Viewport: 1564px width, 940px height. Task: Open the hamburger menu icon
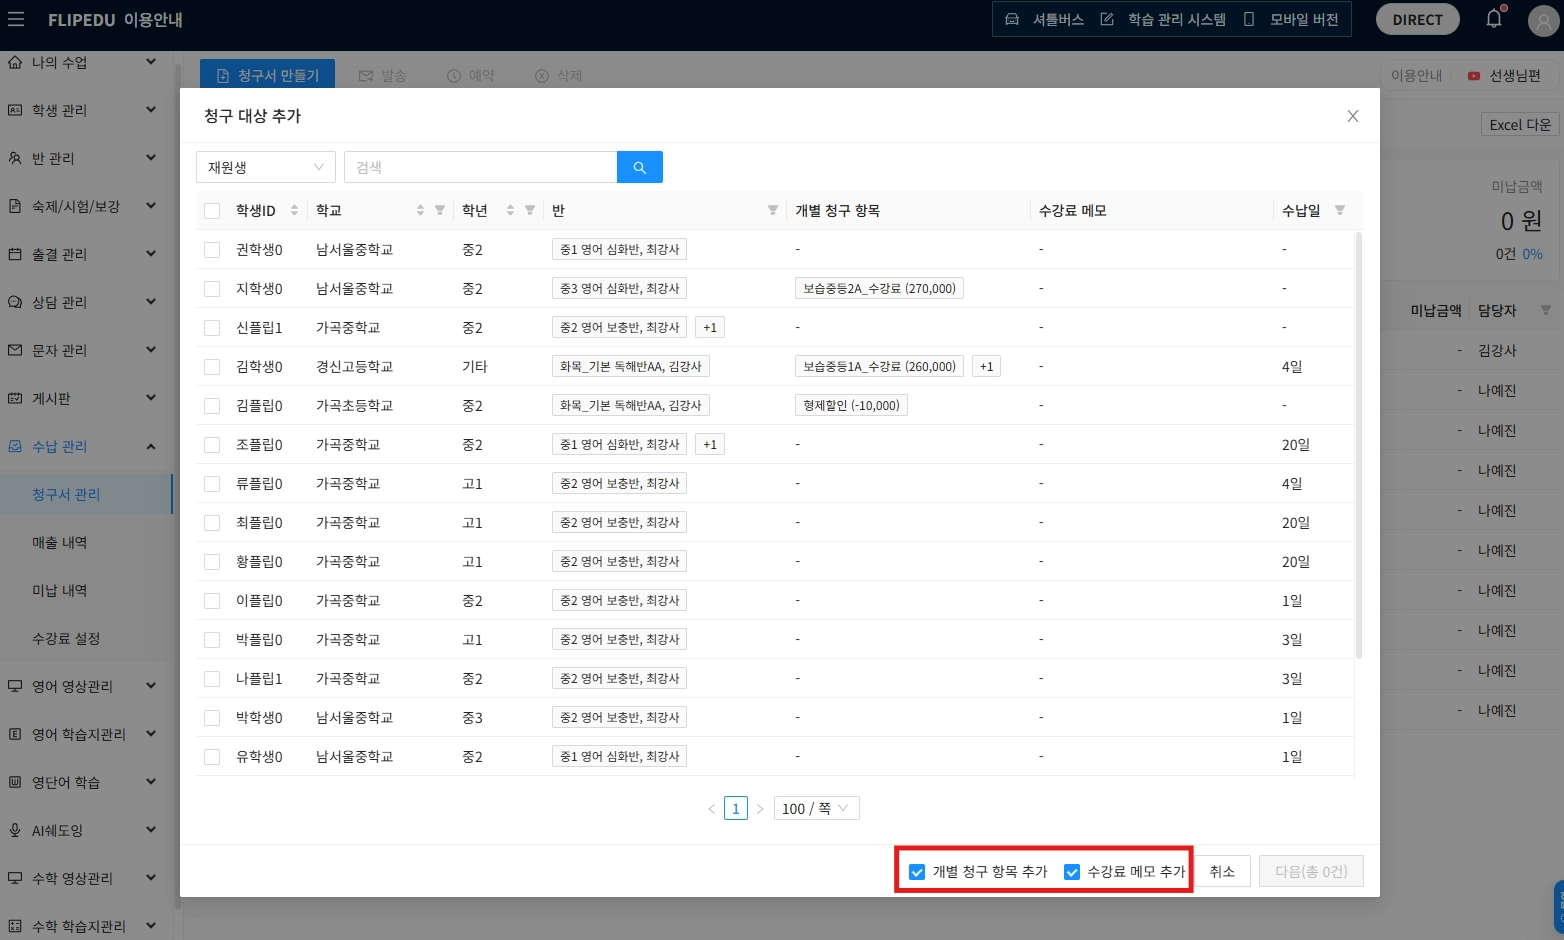point(16,20)
